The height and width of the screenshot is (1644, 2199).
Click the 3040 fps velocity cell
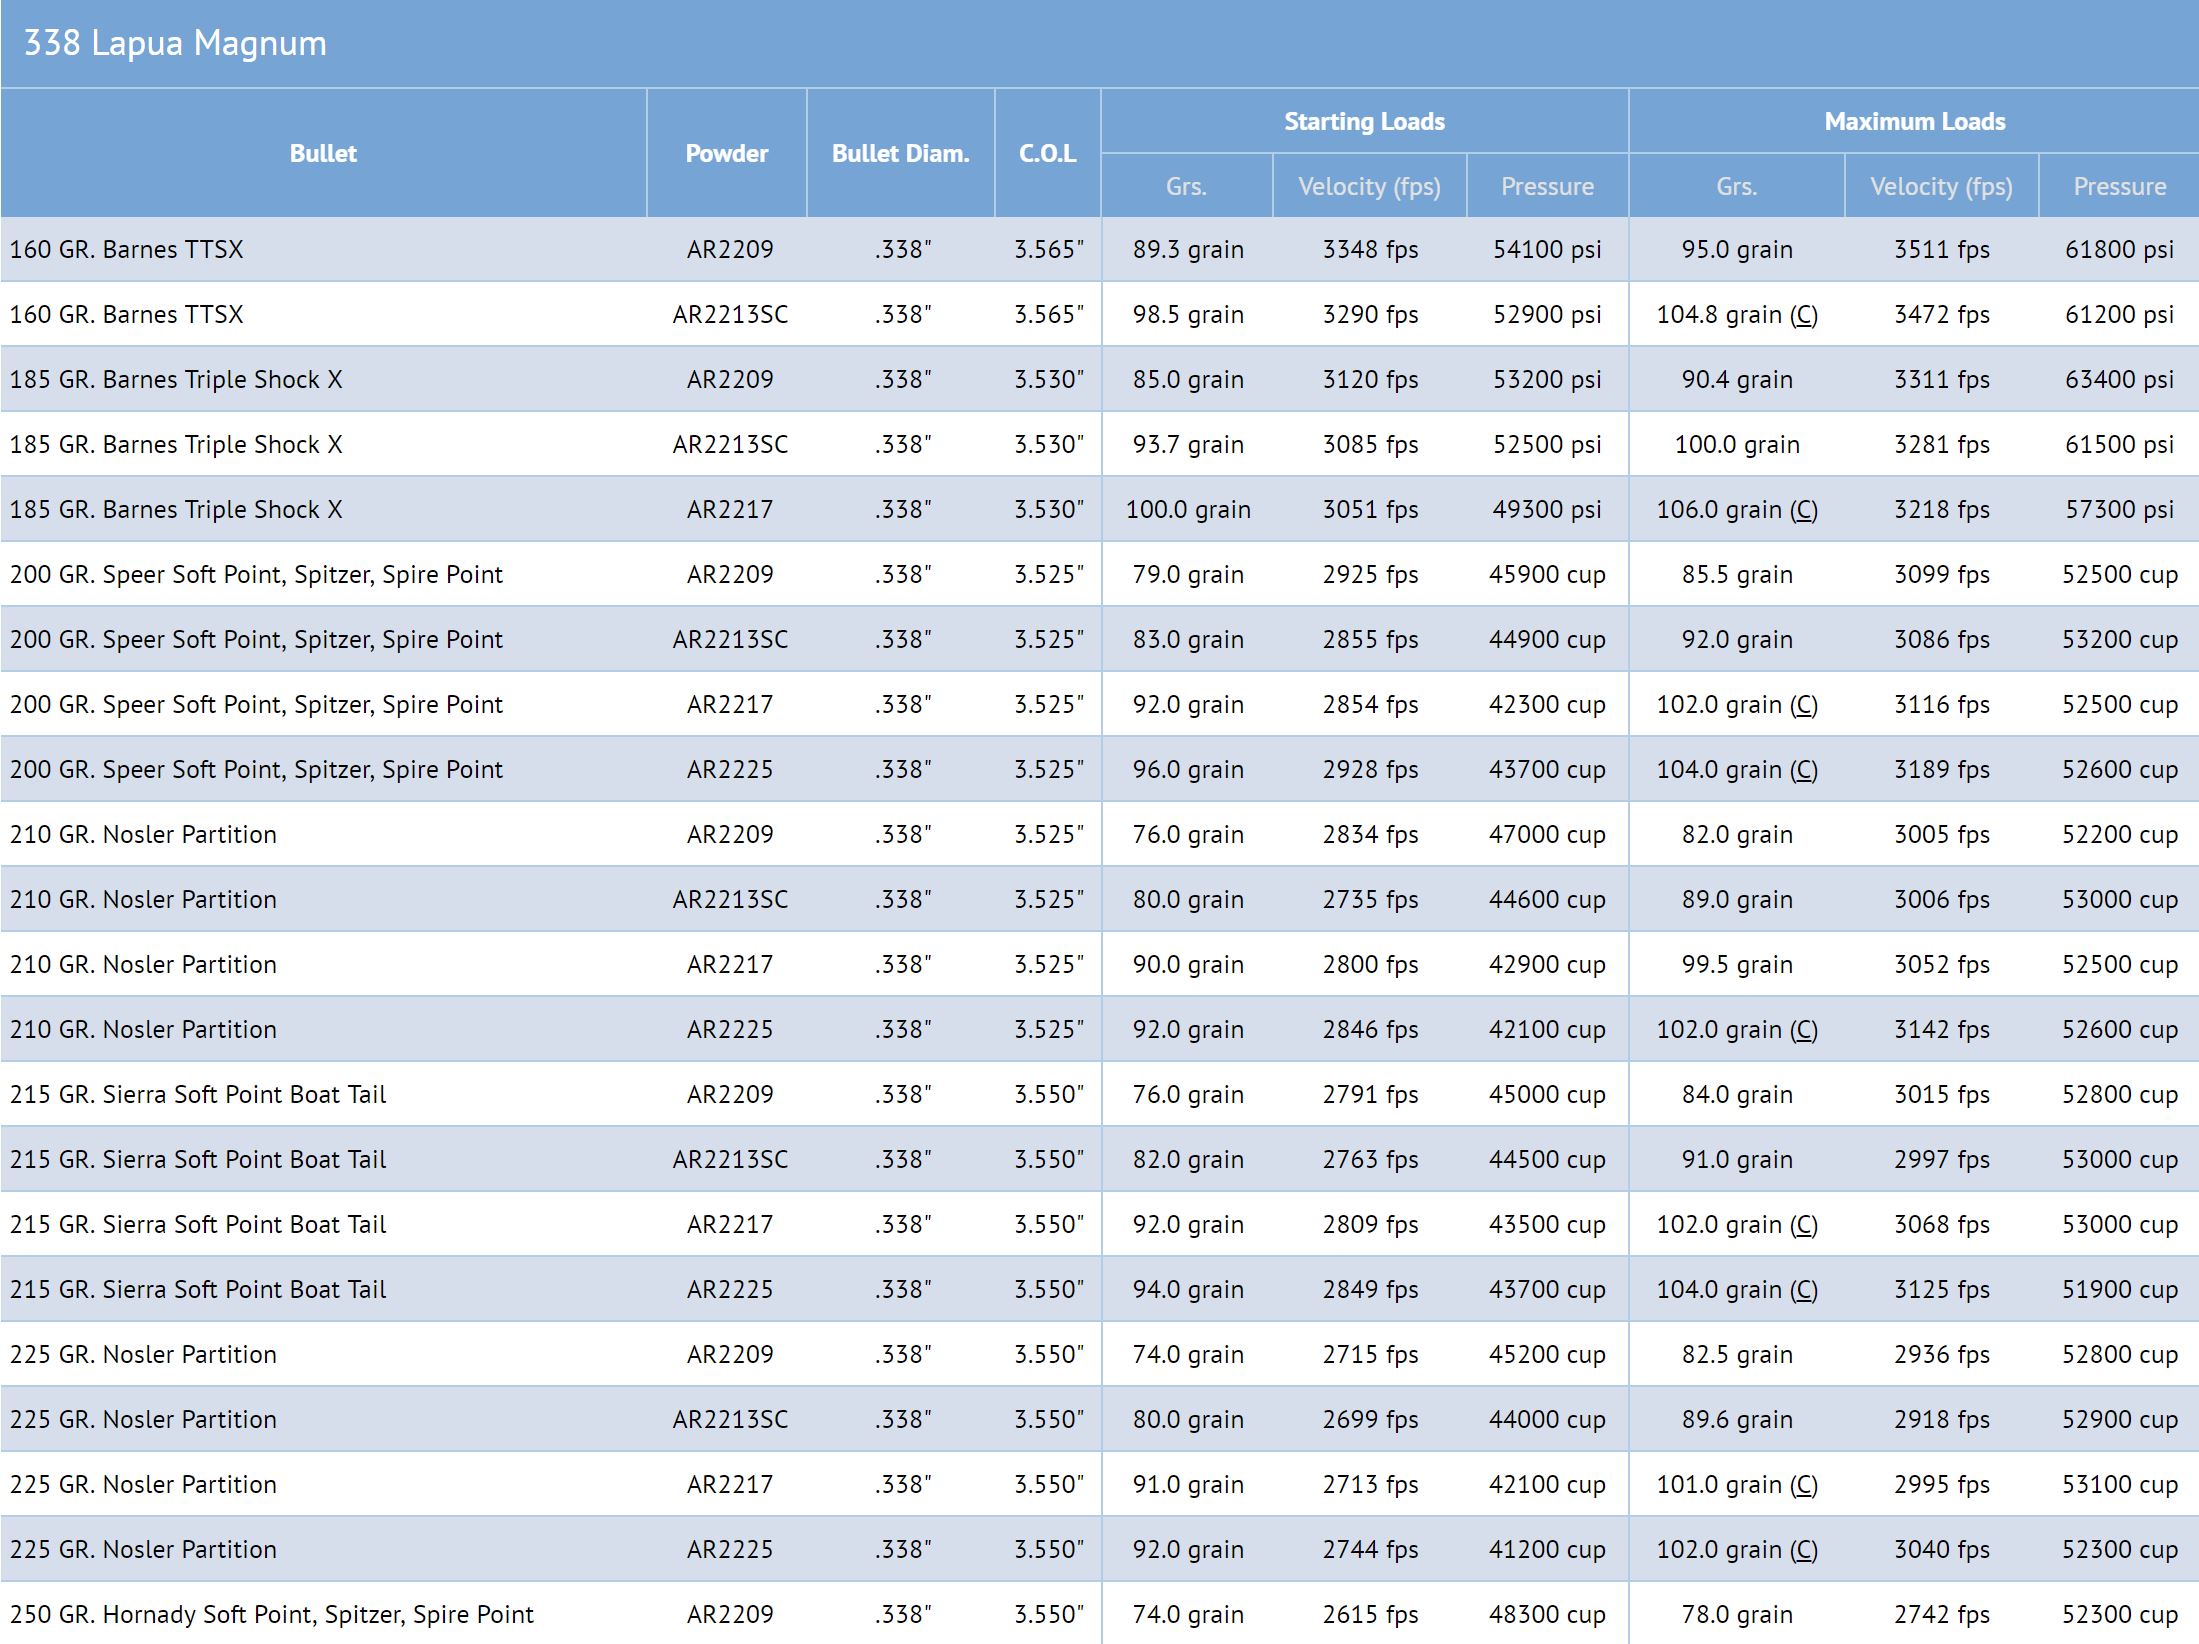point(1942,1549)
